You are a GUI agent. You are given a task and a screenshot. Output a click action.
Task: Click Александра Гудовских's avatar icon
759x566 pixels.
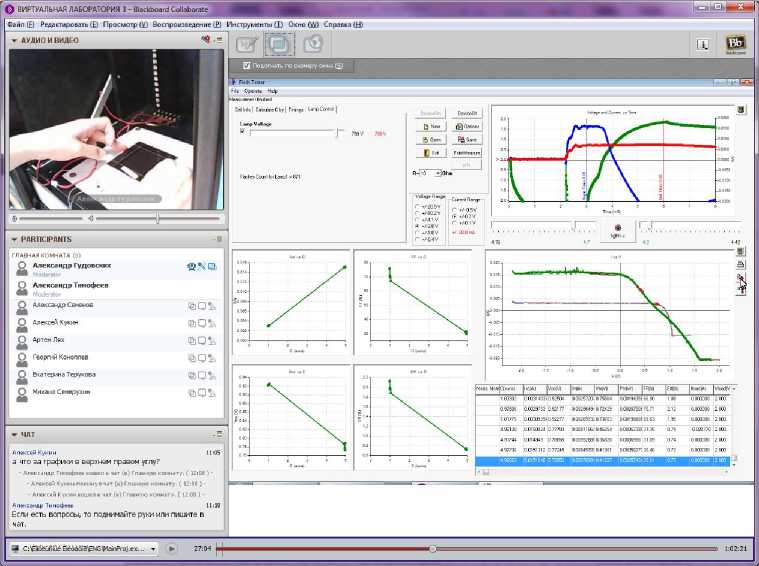tap(22, 268)
